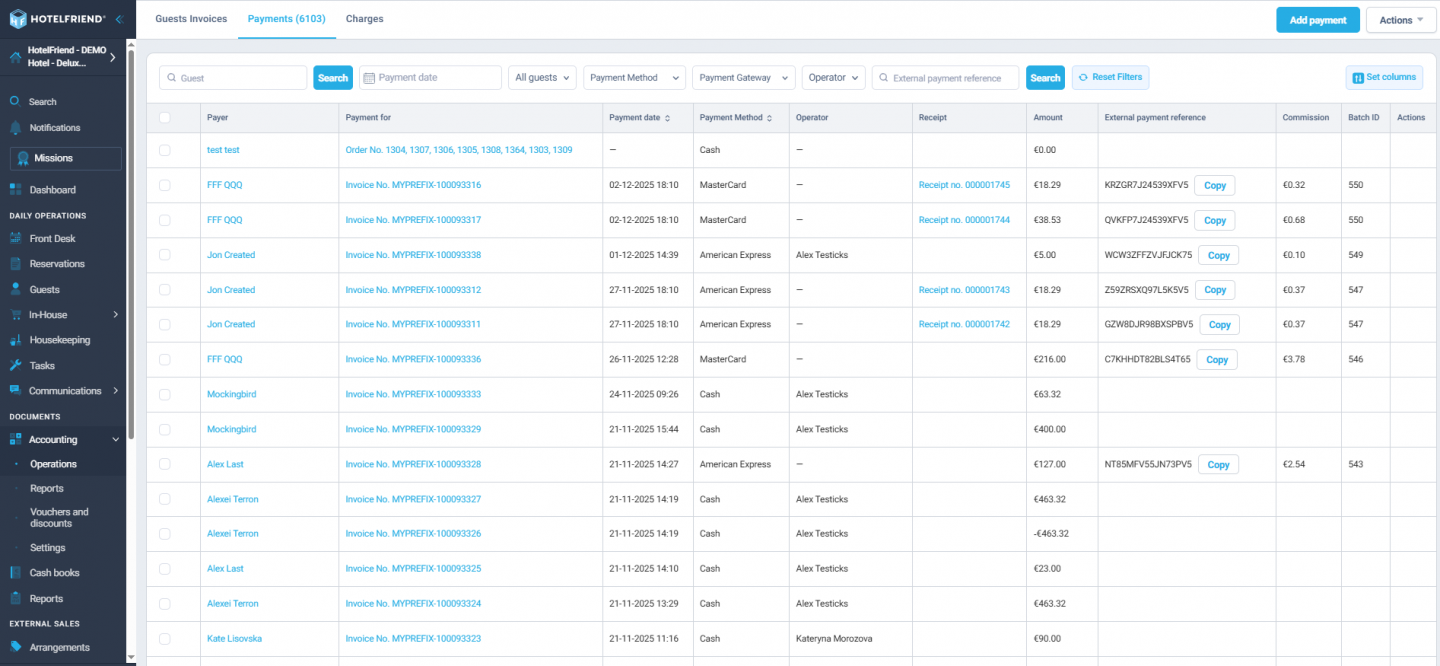This screenshot has width=1440, height=666.
Task: Select the checkbox next to Mockingbird's payment
Action: coord(165,394)
